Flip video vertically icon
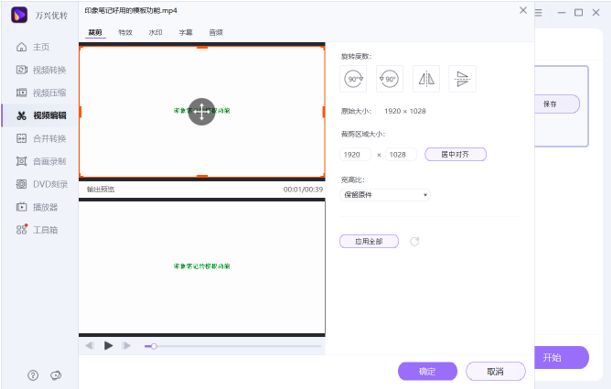This screenshot has width=611, height=389. [462, 79]
